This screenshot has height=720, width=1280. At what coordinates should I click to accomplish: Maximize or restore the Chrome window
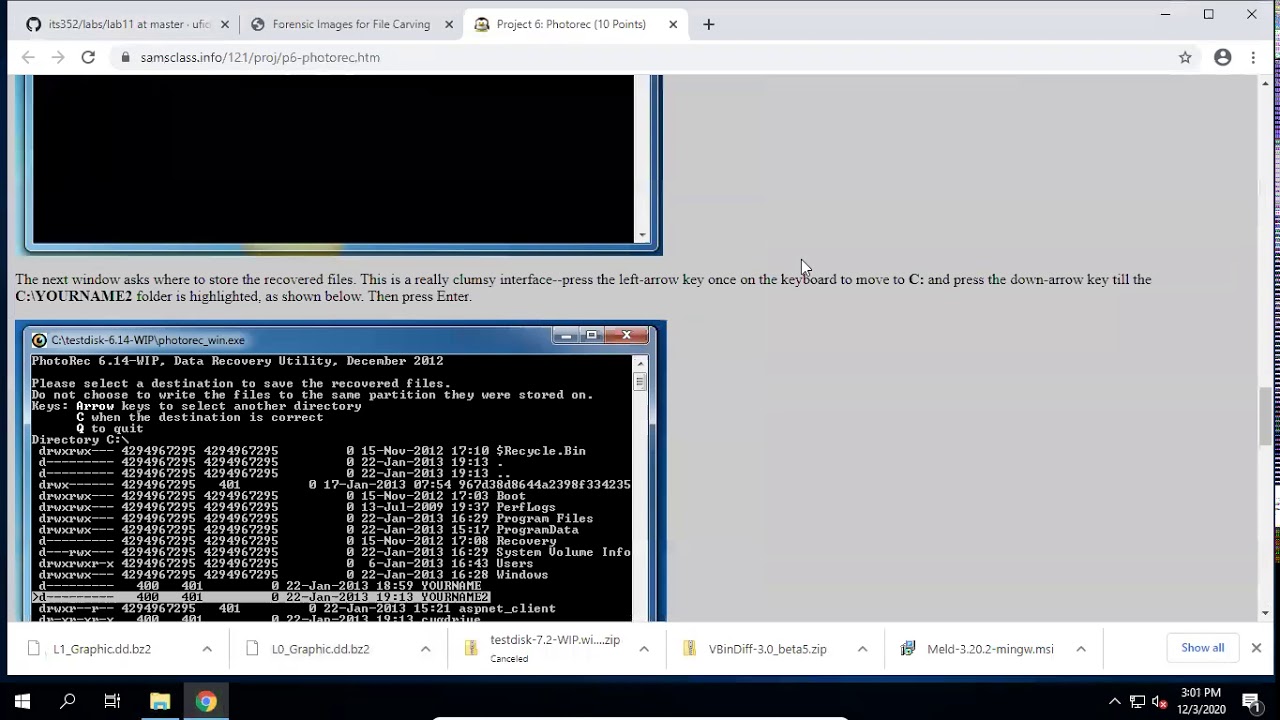(1208, 14)
